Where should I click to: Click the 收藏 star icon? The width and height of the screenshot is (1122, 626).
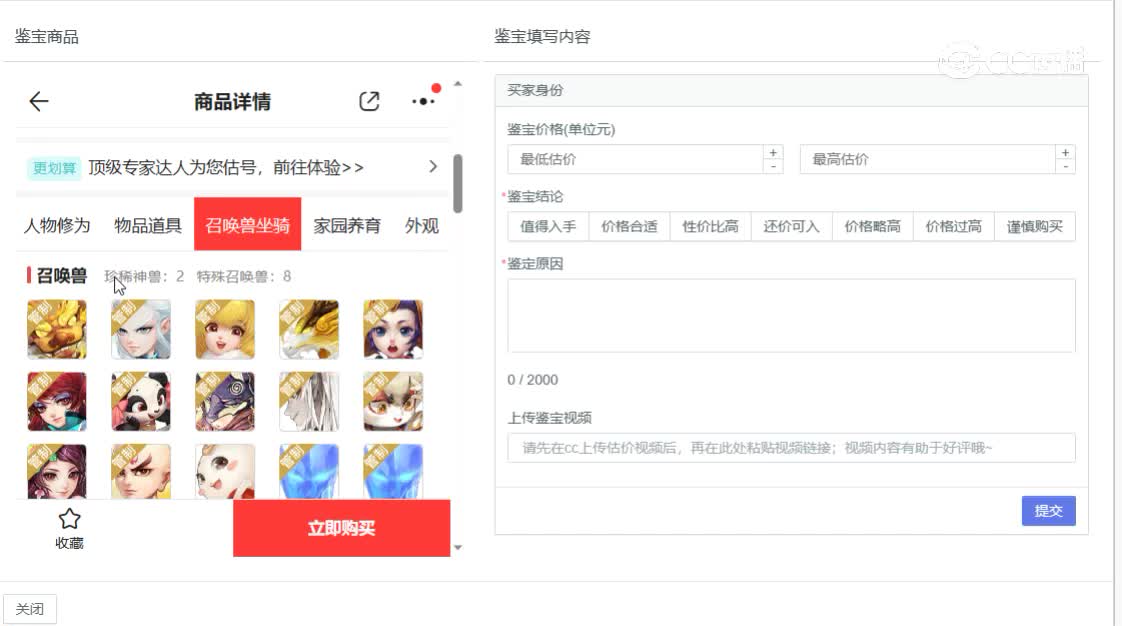point(69,519)
